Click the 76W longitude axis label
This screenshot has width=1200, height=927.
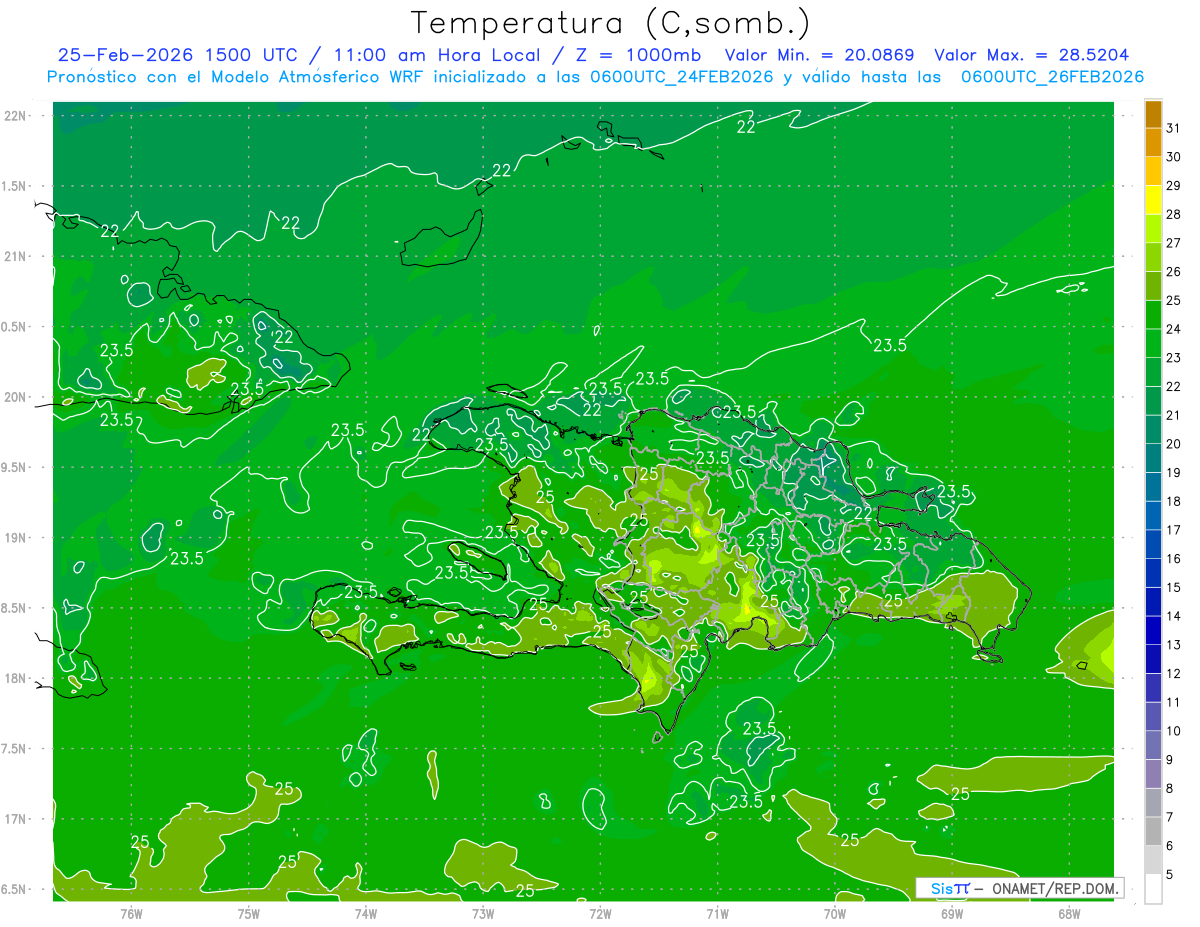[131, 912]
